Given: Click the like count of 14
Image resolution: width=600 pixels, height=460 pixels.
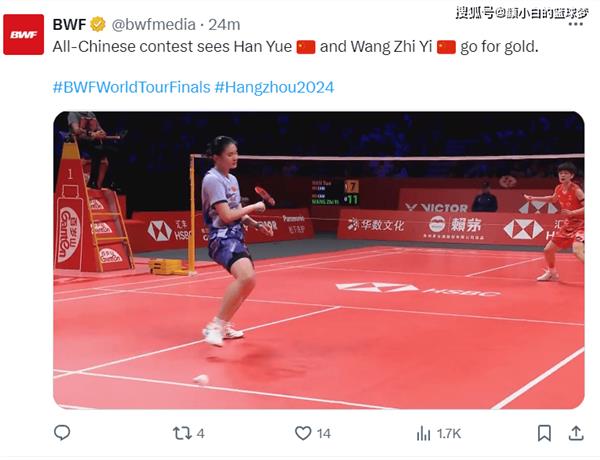Looking at the screenshot, I should click(323, 434).
